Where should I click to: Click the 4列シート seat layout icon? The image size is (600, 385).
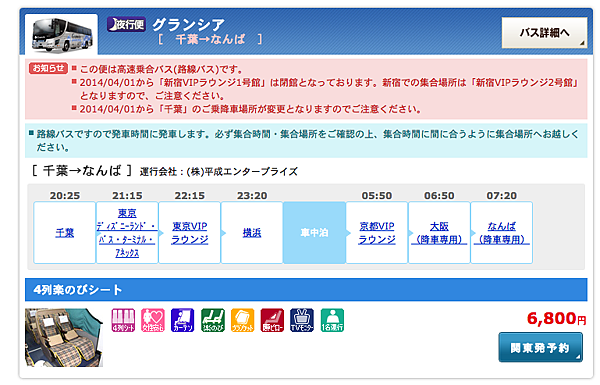123,320
